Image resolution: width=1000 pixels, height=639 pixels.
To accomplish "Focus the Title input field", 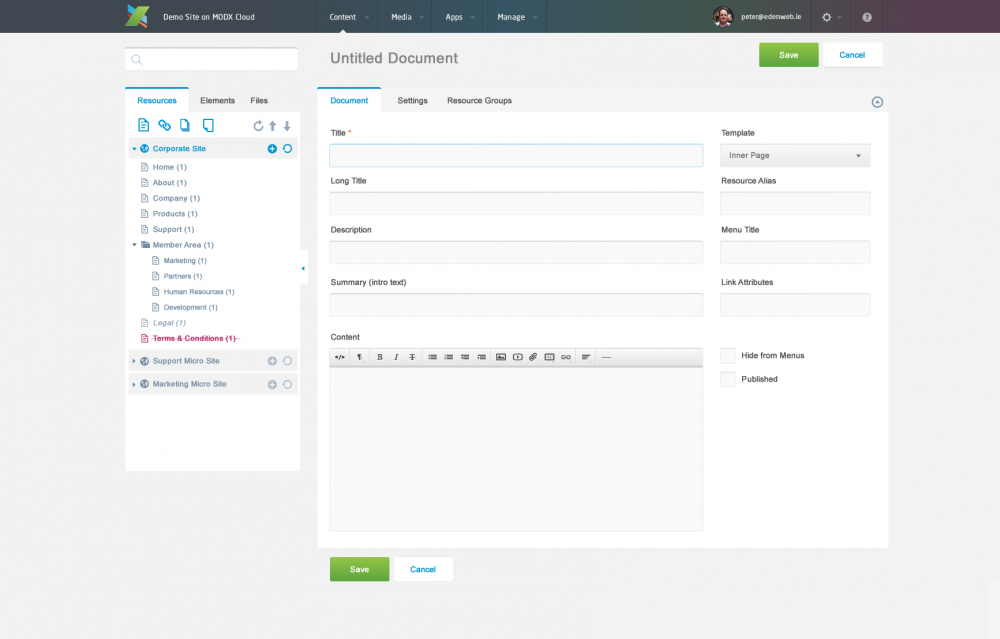I will (x=516, y=156).
